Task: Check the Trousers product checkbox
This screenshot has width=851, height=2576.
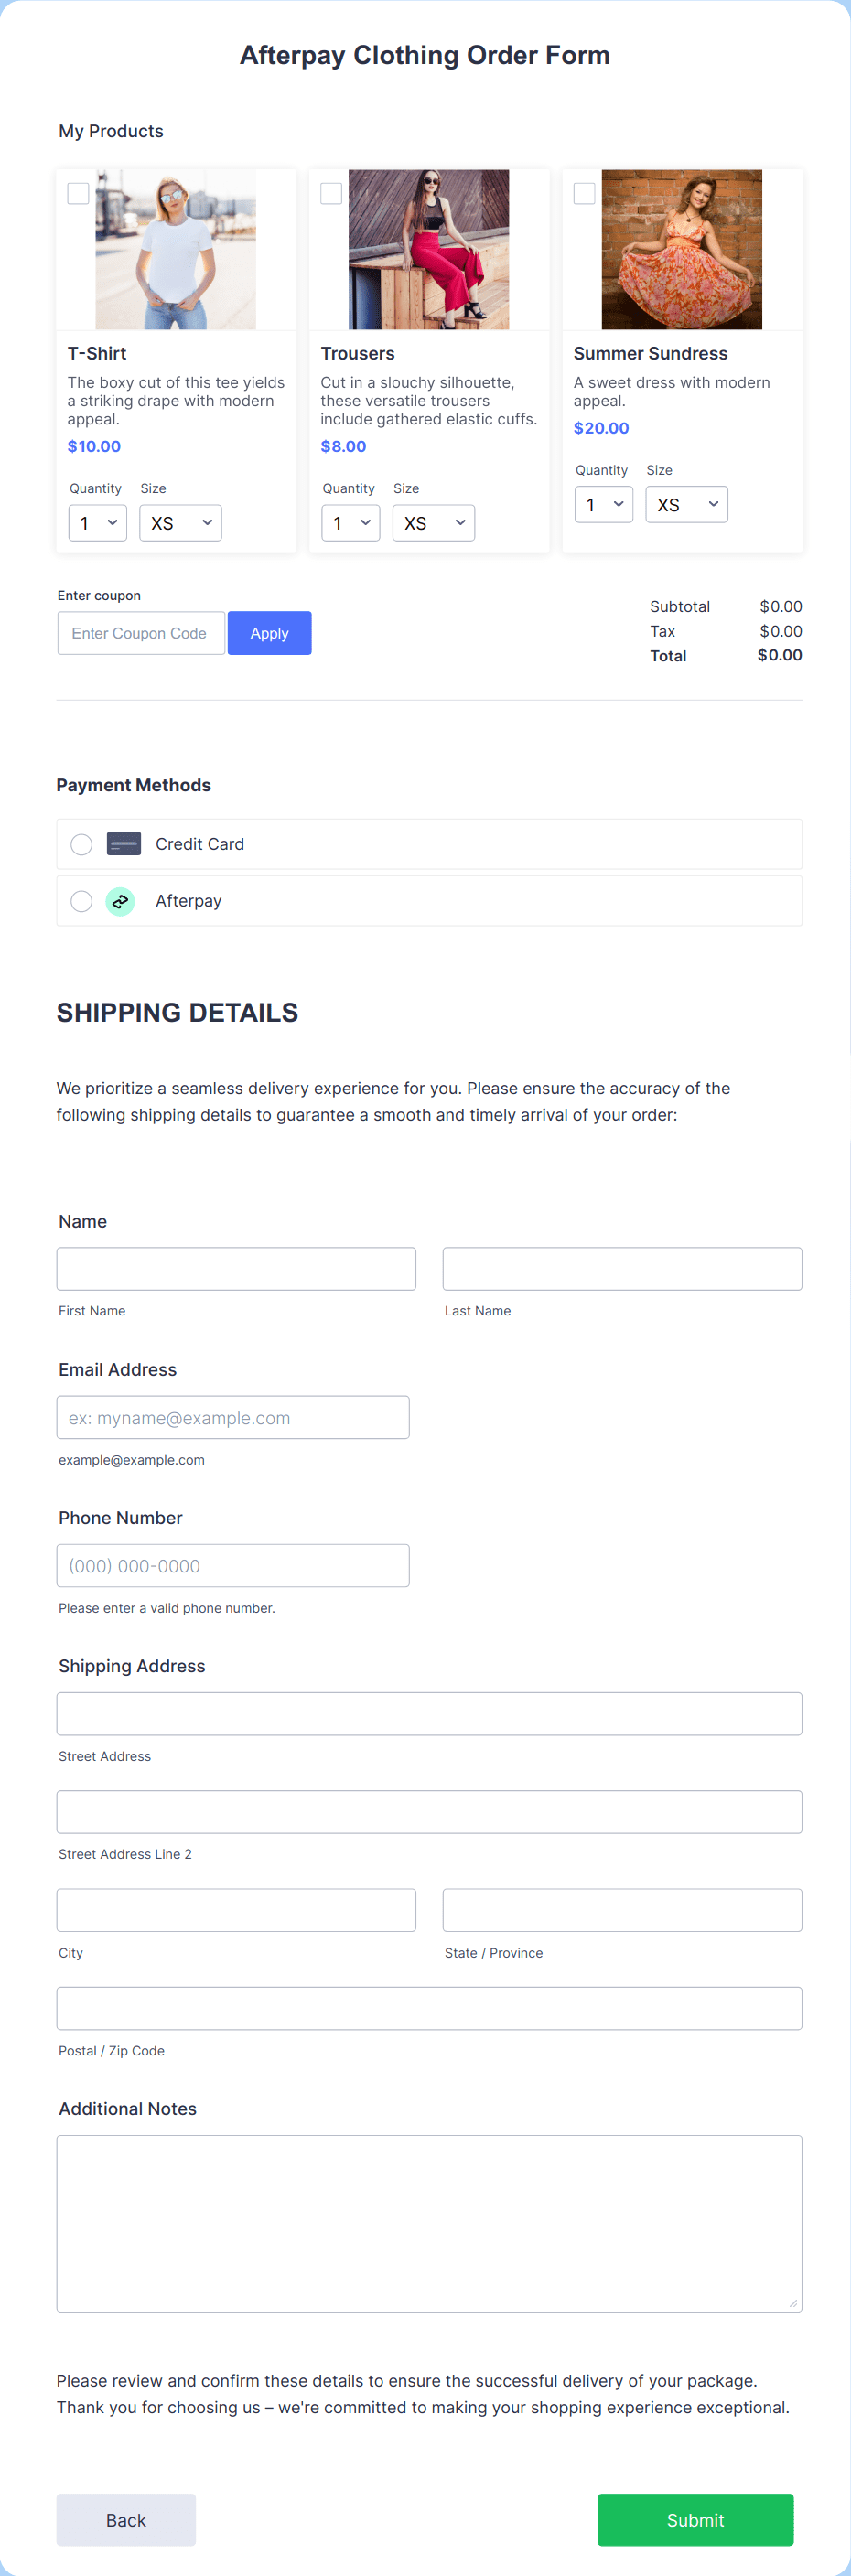Action: (x=330, y=194)
